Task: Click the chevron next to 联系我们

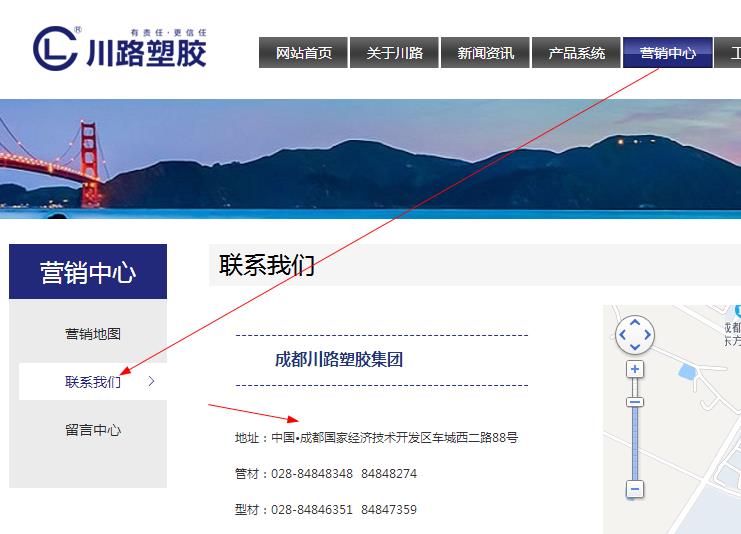Action: 151,381
